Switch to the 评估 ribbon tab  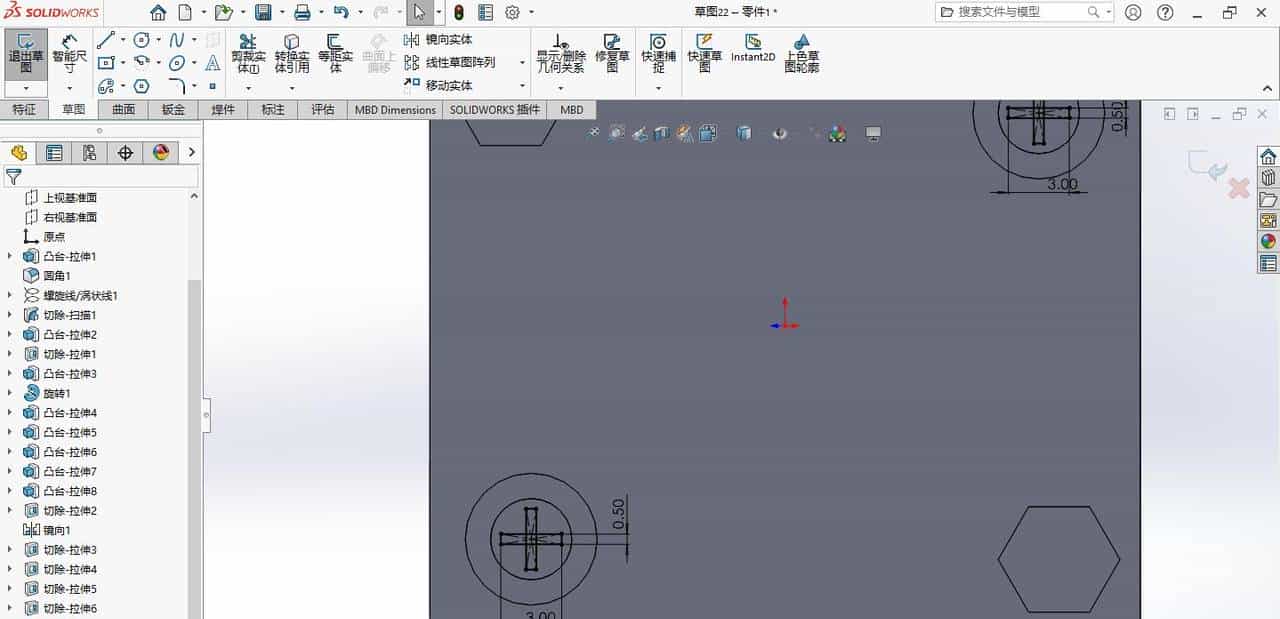322,110
